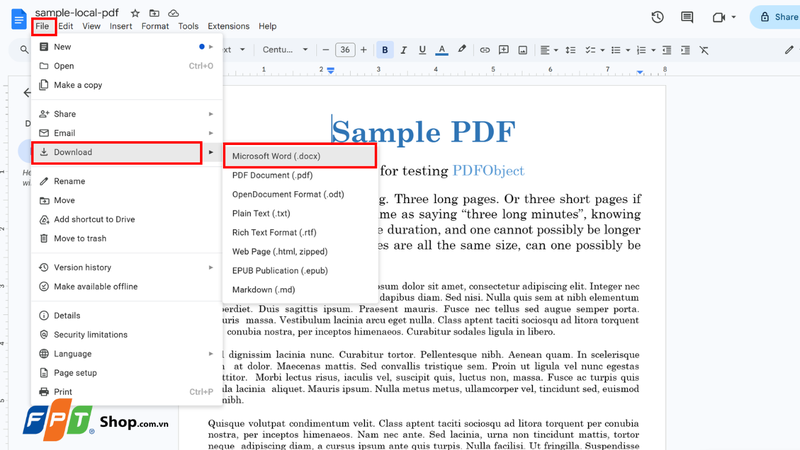This screenshot has width=800, height=450.
Task: Expand Version history submenu
Action: 127,267
